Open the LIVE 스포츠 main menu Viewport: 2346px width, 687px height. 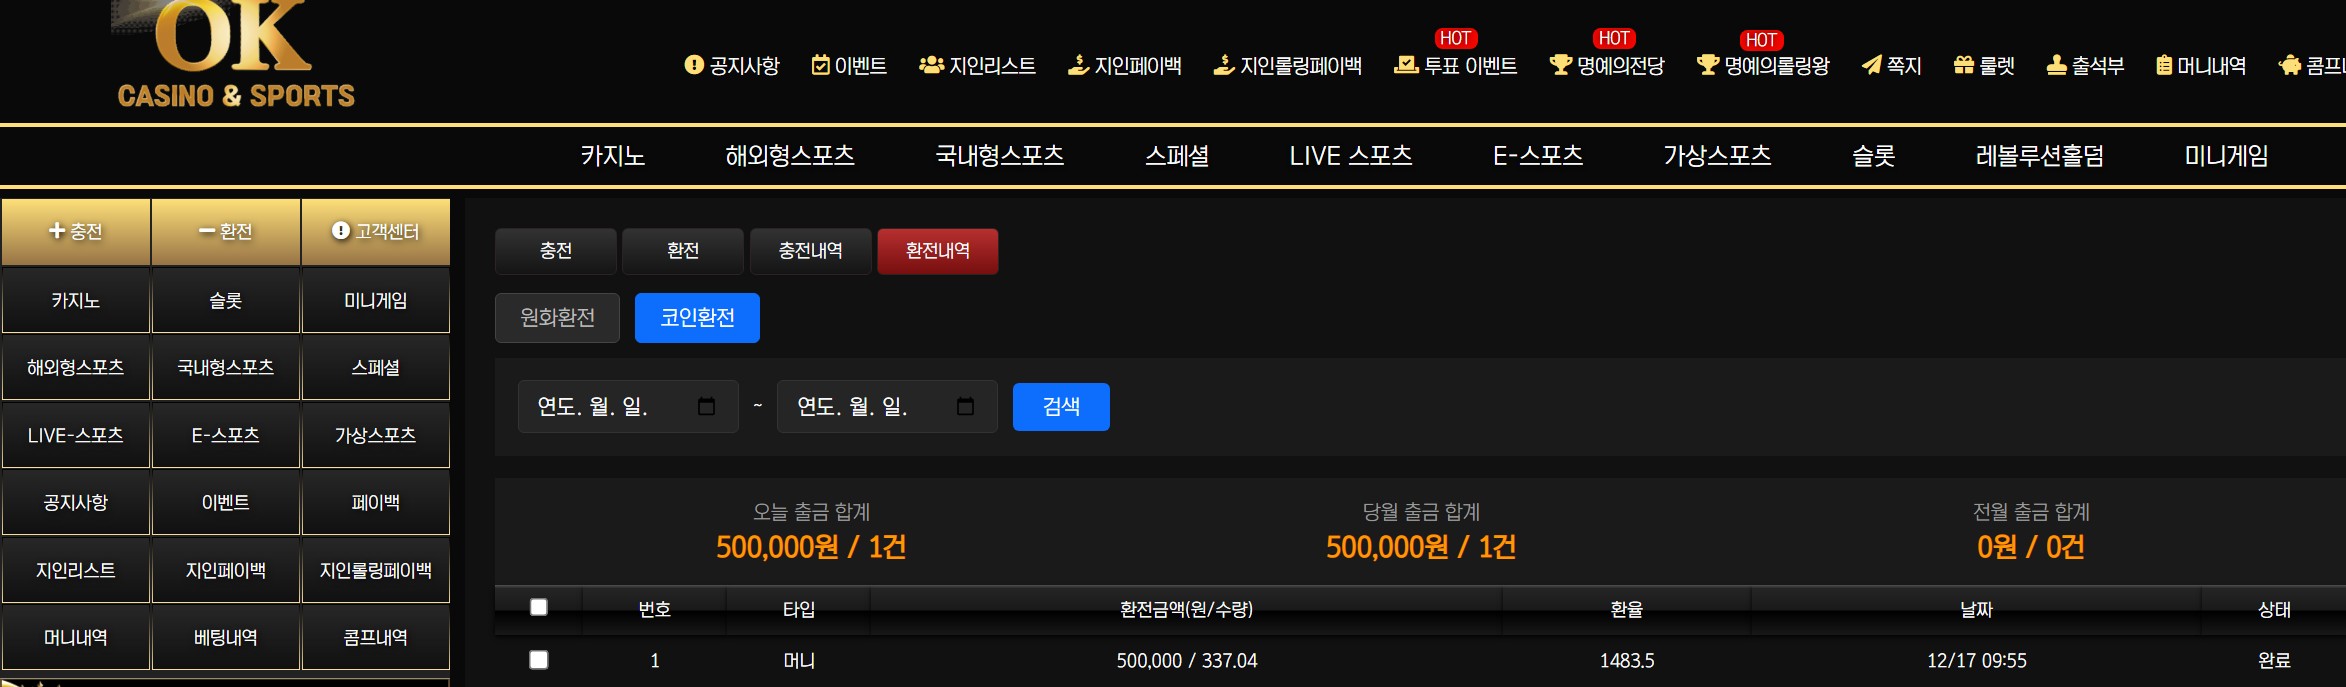pyautogui.click(x=1350, y=156)
